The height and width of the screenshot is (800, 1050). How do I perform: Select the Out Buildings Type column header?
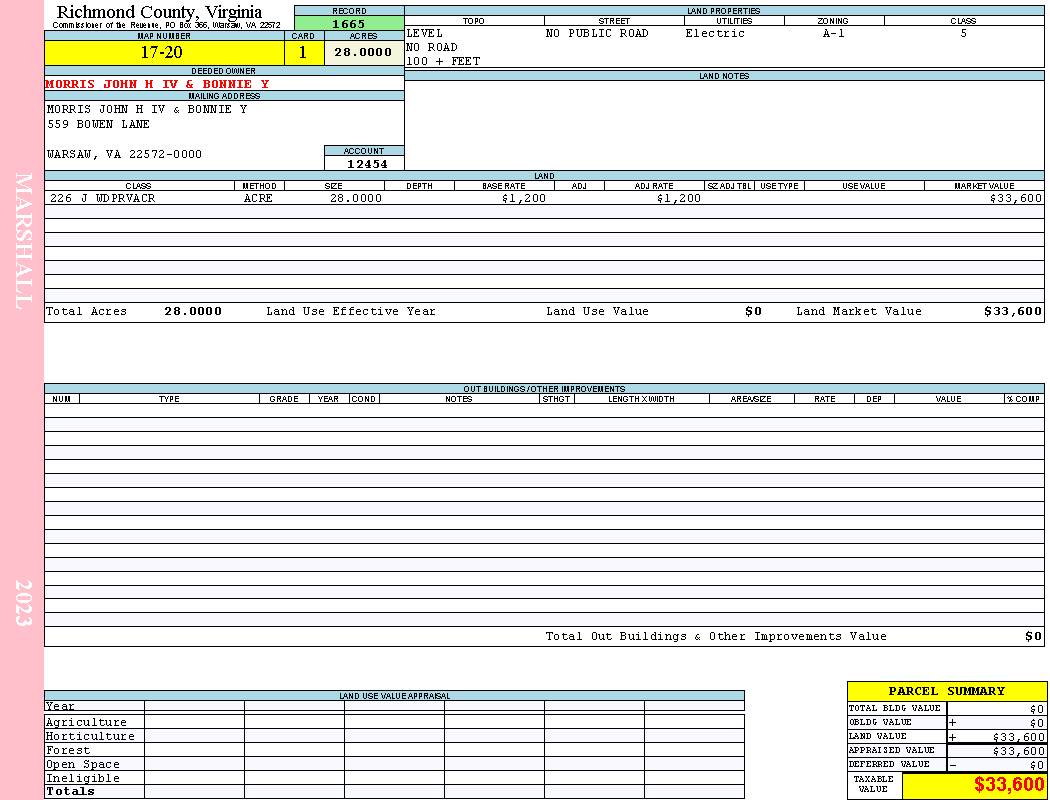coord(169,399)
